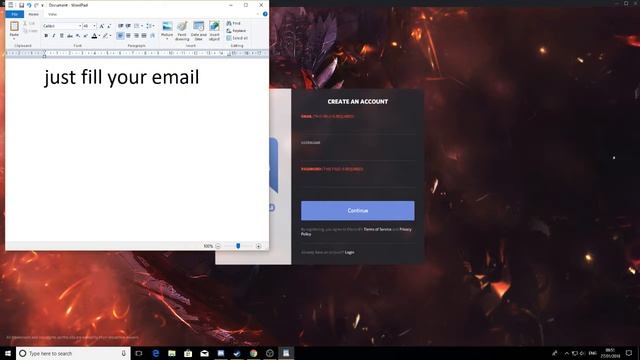Open the File menu in WordPad
This screenshot has width=640, height=360.
[x=15, y=14]
